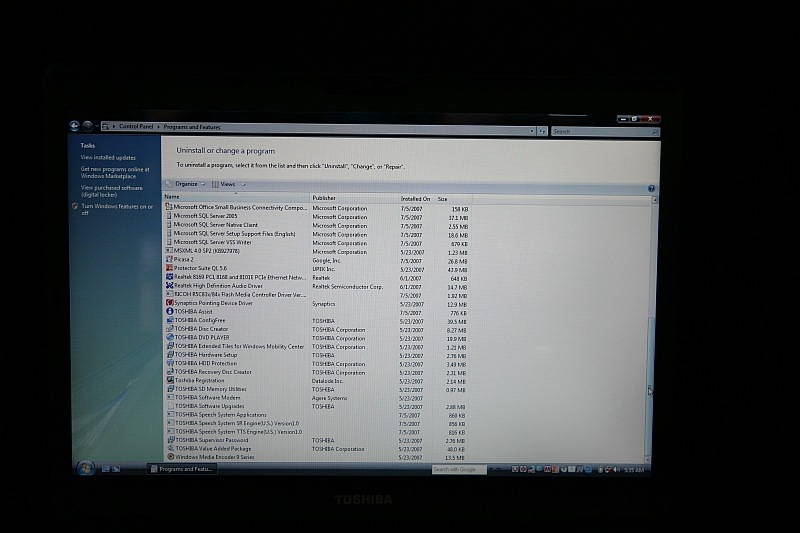Click the TOSHIBA DVD PLAYER icon

click(x=170, y=337)
